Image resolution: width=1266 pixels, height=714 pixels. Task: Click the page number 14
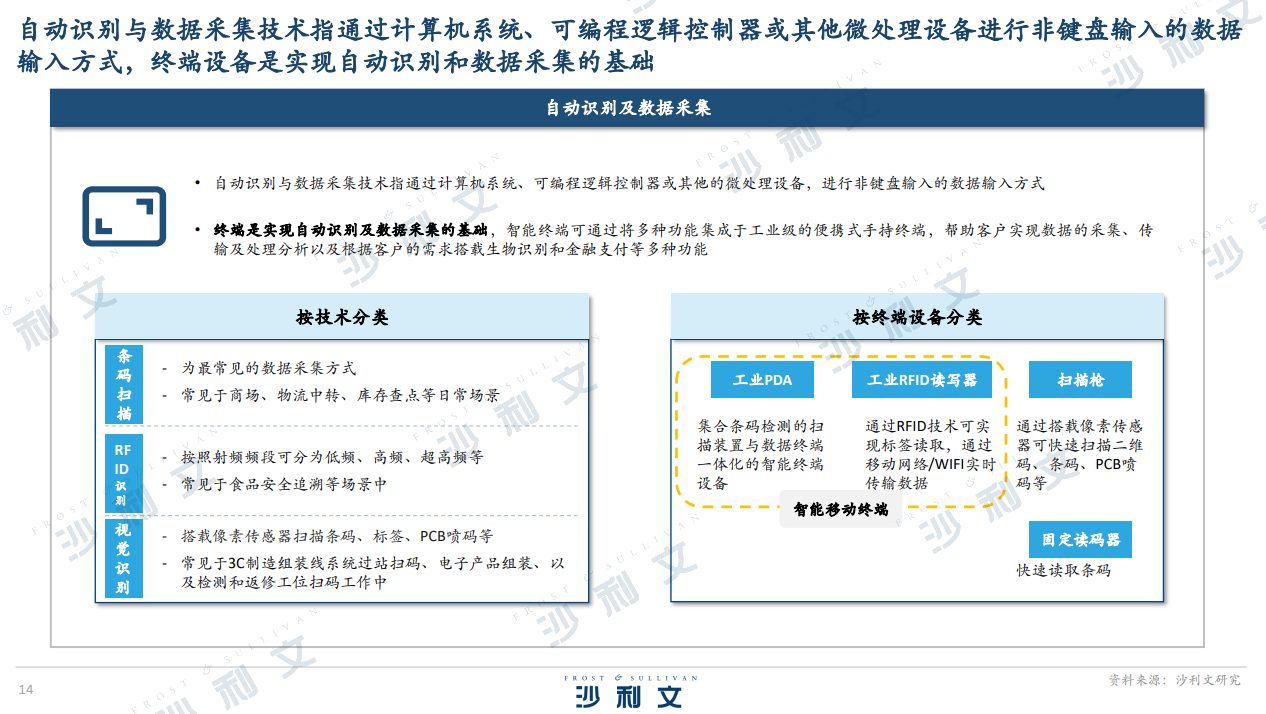[26, 690]
